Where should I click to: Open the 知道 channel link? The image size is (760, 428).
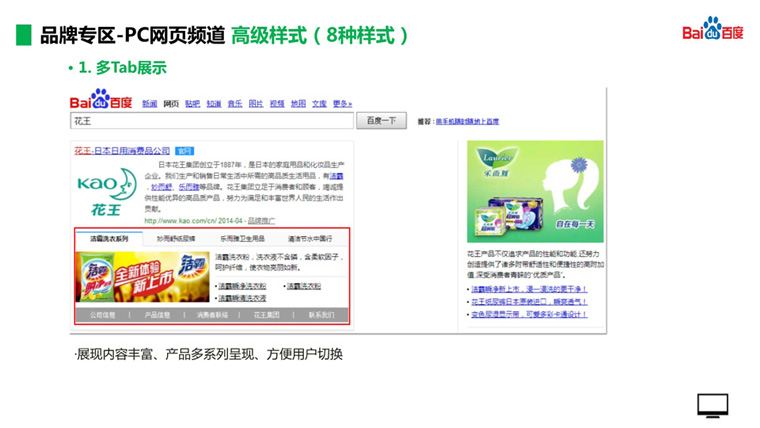click(214, 104)
